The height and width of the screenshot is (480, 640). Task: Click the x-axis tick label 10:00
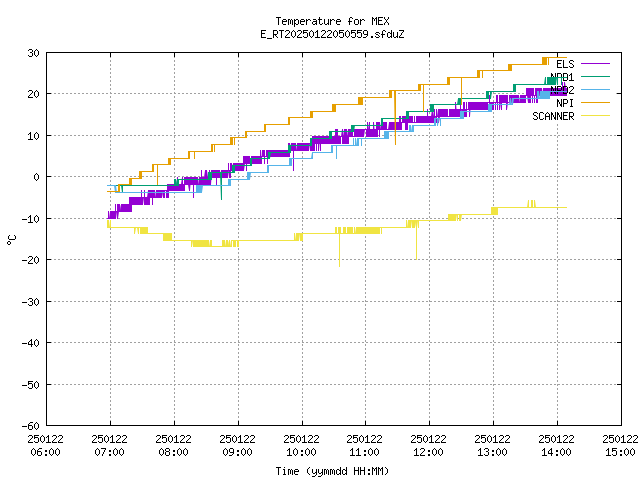pos(301,452)
